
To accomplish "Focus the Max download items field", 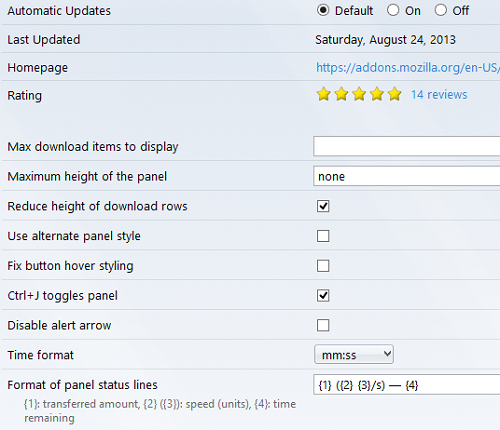I will coord(407,146).
